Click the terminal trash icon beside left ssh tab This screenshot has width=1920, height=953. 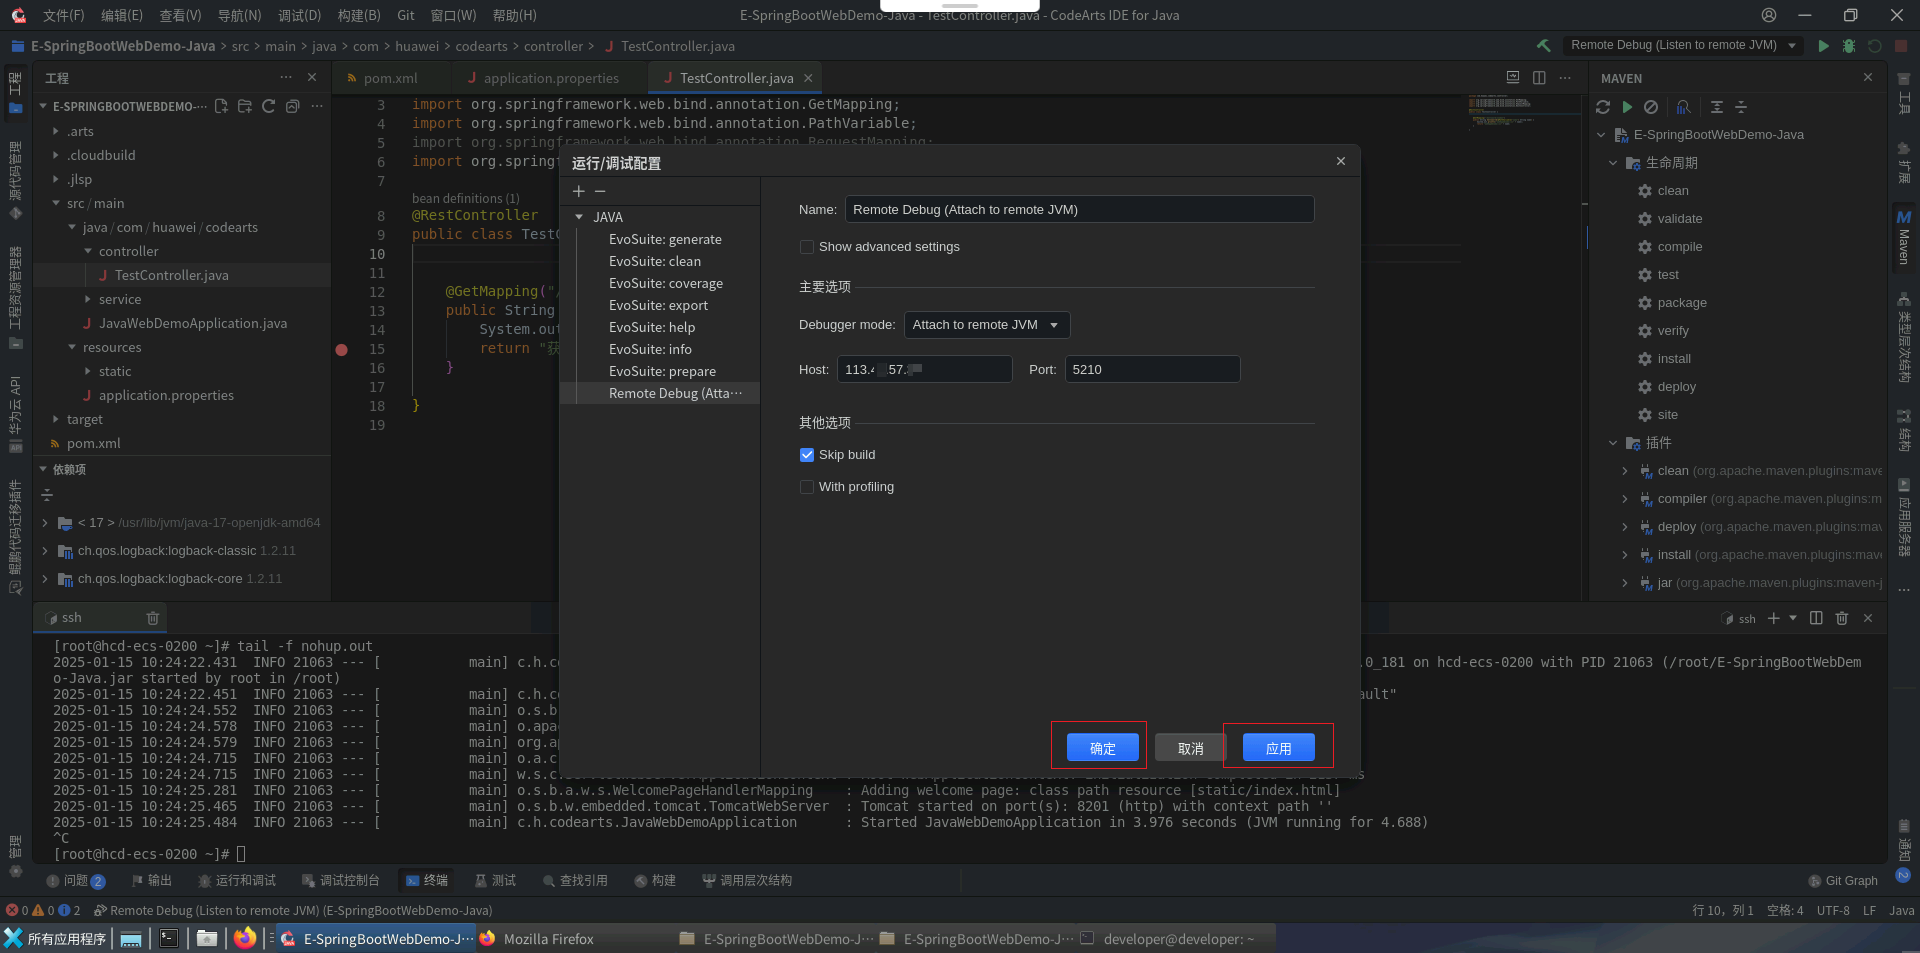point(153,618)
